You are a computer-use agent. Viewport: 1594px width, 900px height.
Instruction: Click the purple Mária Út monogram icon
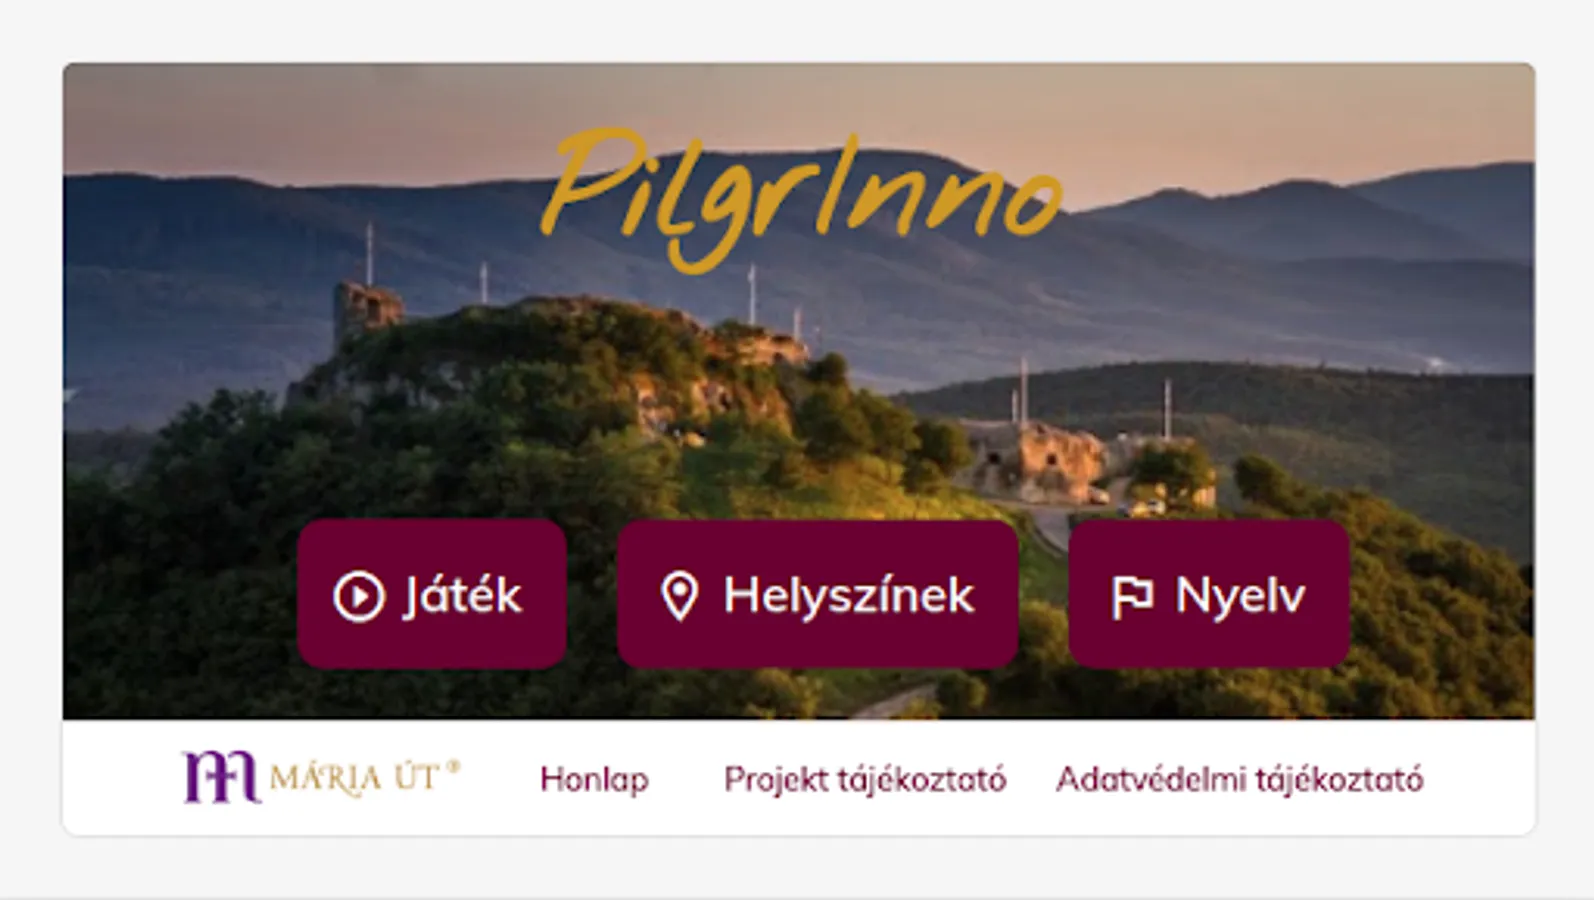tap(221, 778)
